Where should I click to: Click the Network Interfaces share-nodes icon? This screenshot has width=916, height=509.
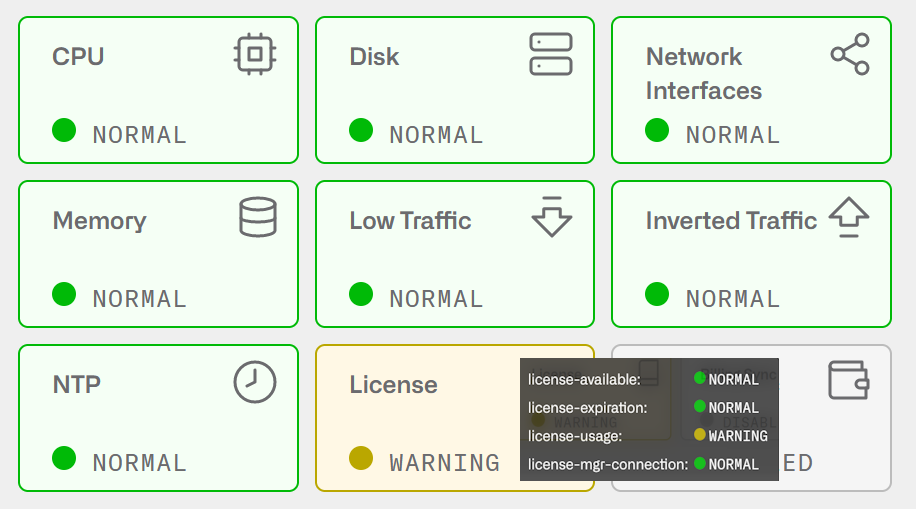pos(850,54)
